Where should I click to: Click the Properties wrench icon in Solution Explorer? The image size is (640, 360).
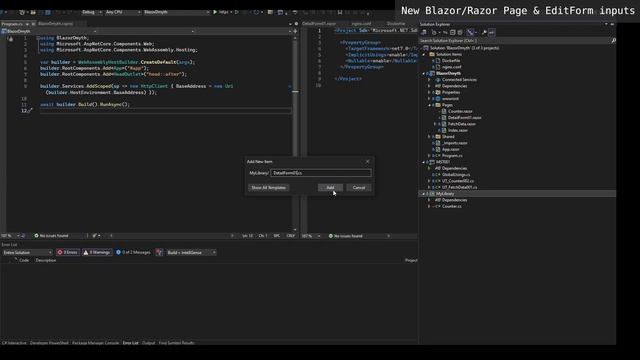[484, 32]
